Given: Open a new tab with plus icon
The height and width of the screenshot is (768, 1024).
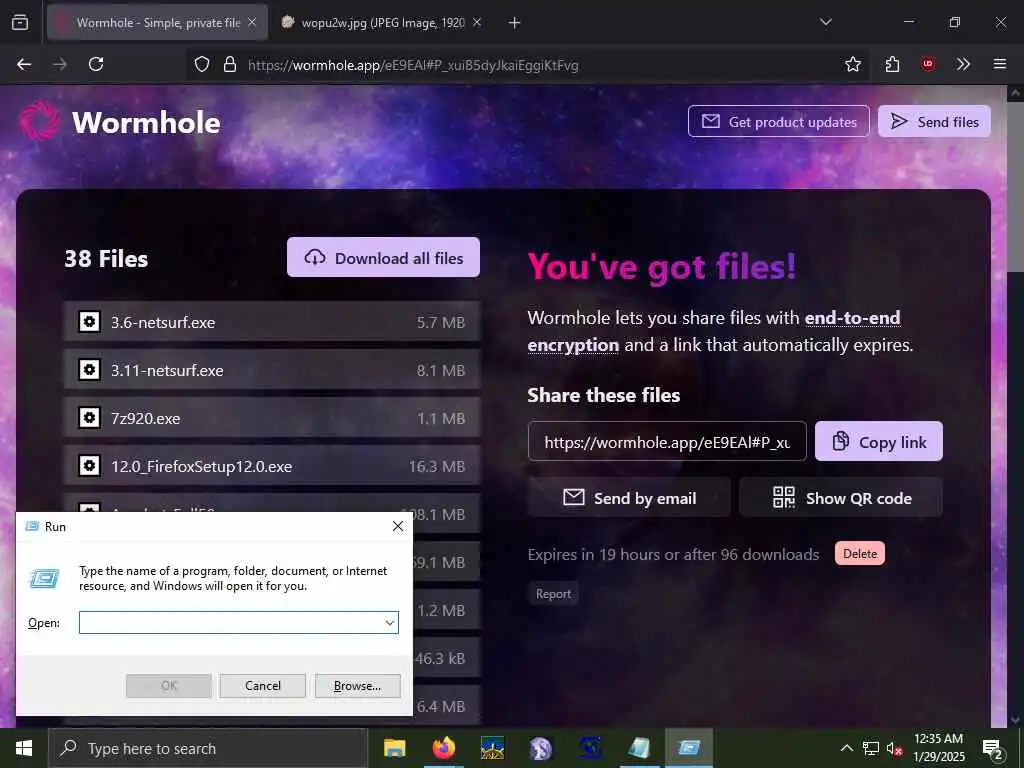Looking at the screenshot, I should click(x=515, y=23).
